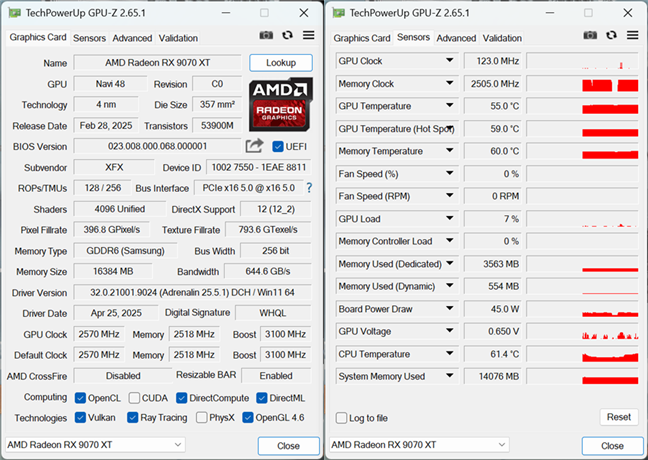The image size is (648, 460).
Task: Click the BIOS export share icon
Action: pyautogui.click(x=254, y=146)
